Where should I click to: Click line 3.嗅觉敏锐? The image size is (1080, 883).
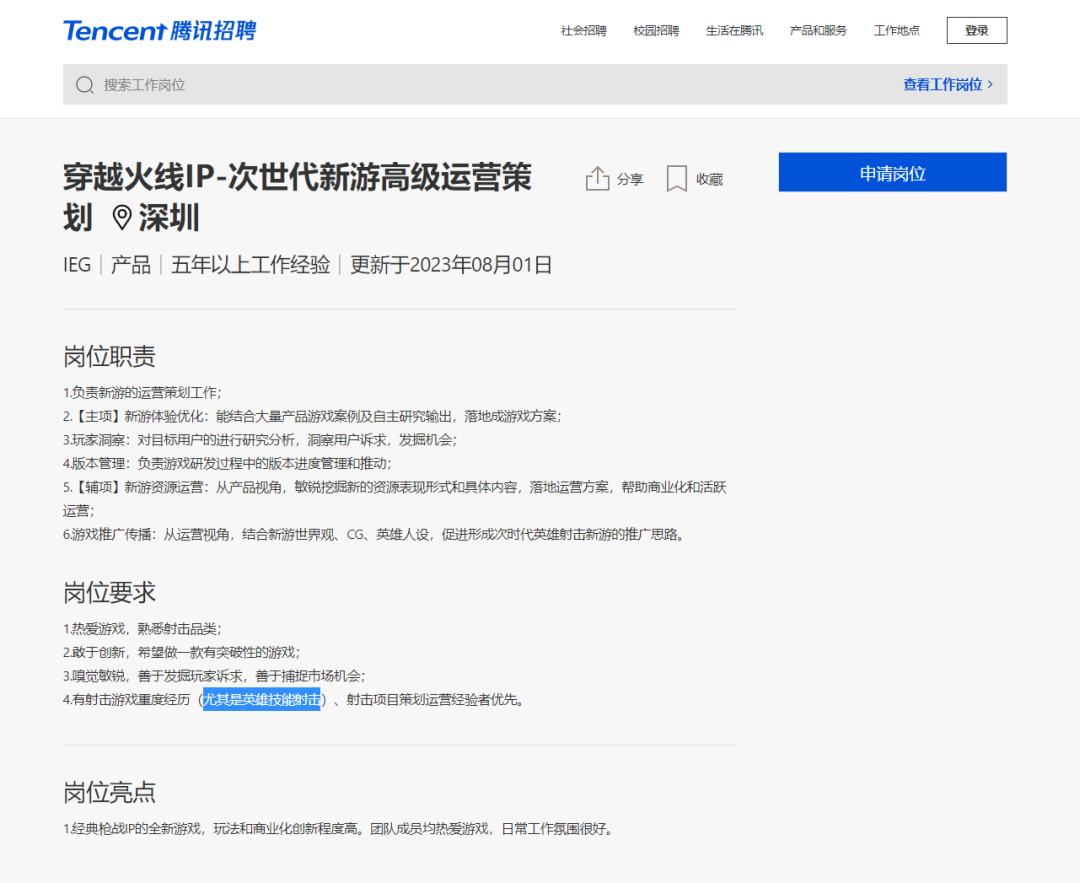[215, 676]
